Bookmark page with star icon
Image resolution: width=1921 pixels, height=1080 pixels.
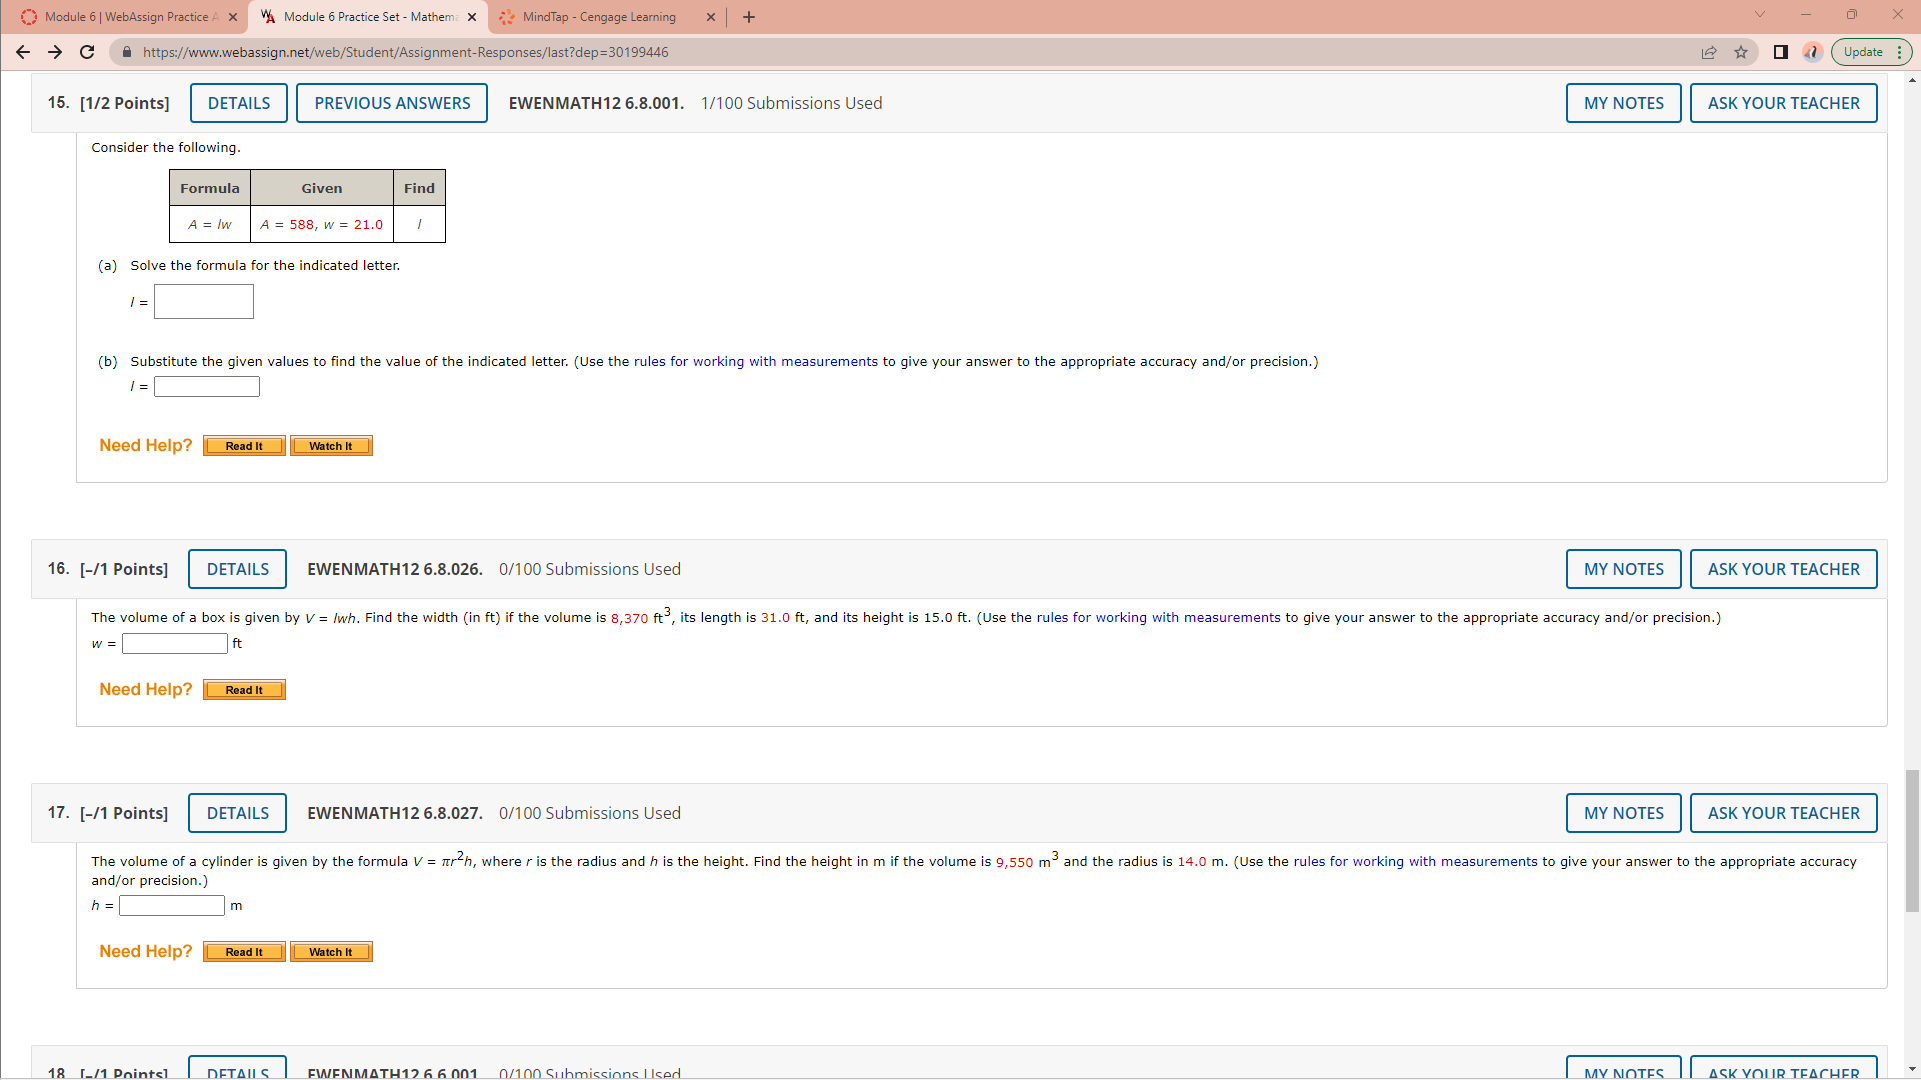pyautogui.click(x=1741, y=52)
